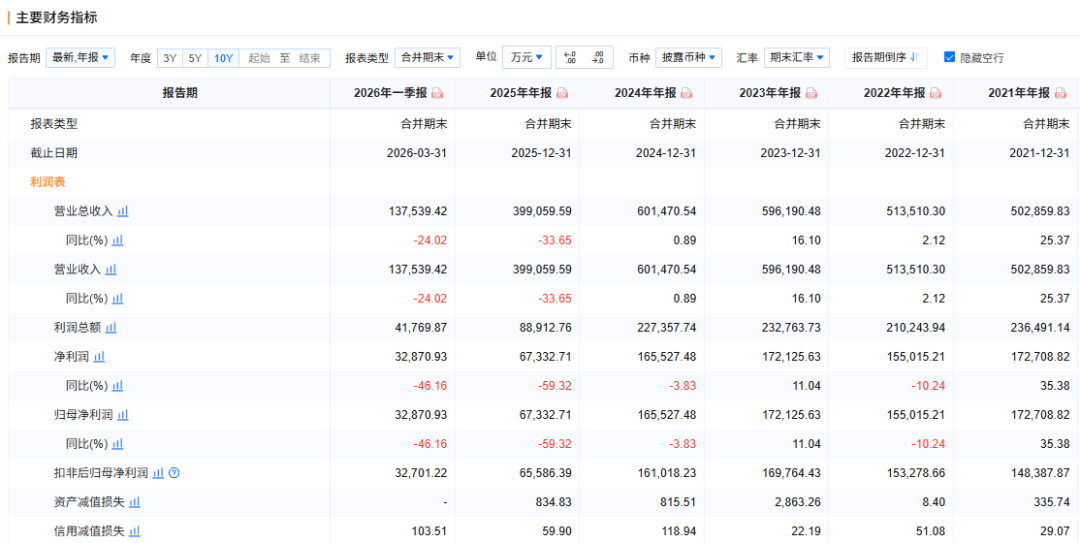Click the 信用减值损失 value 29.07

pos(1055,531)
